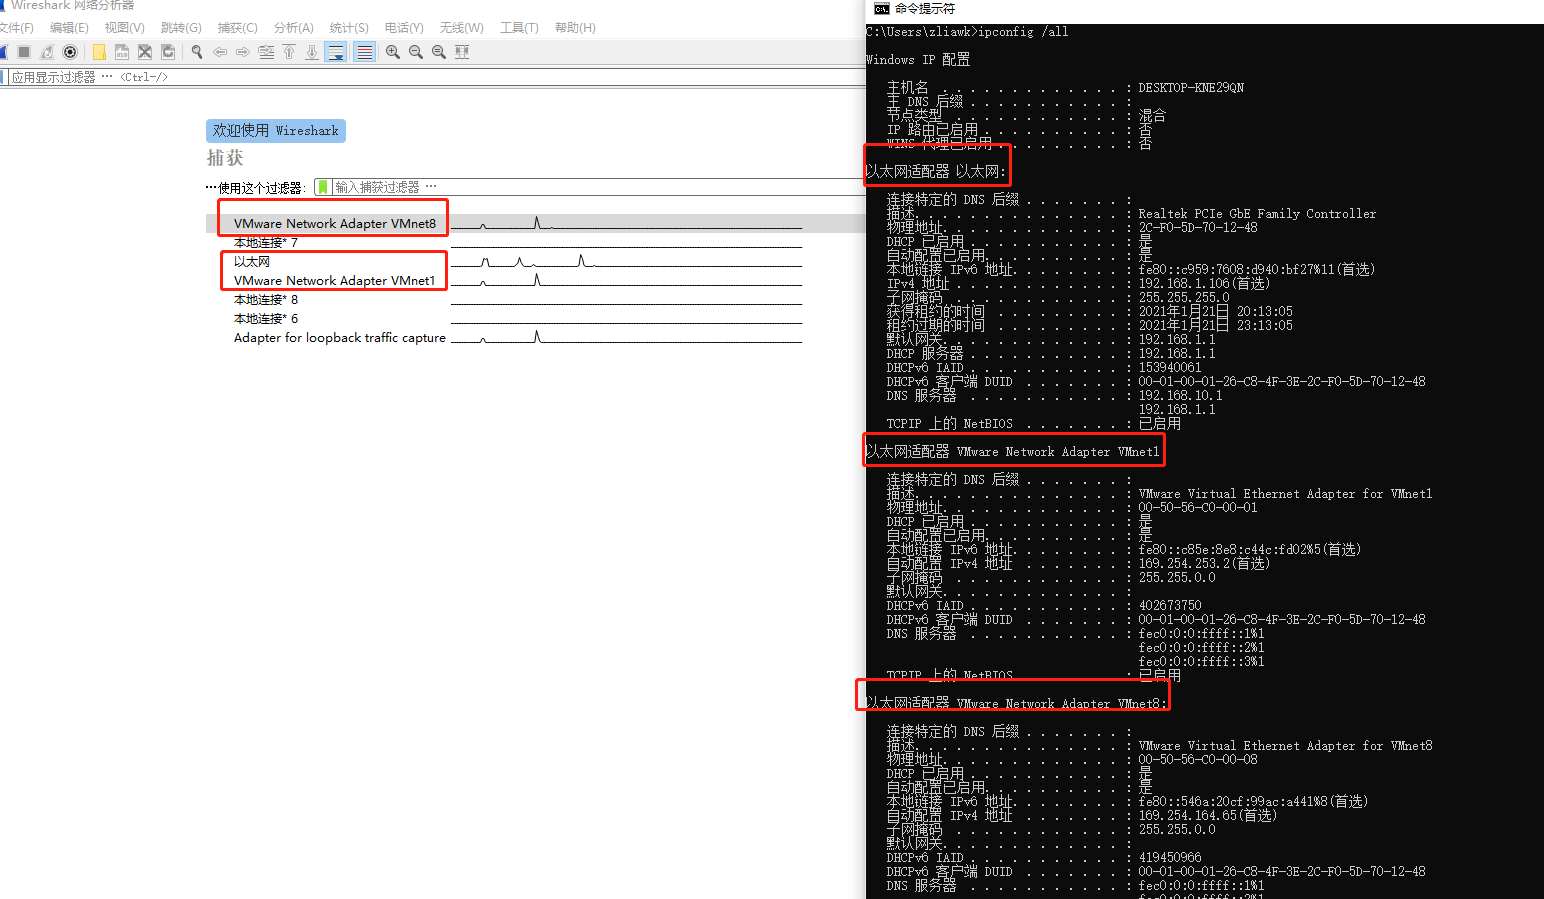1544x899 pixels.
Task: Click 以太网适配器 VMnet1 heading in prompt
Action: (x=1013, y=452)
